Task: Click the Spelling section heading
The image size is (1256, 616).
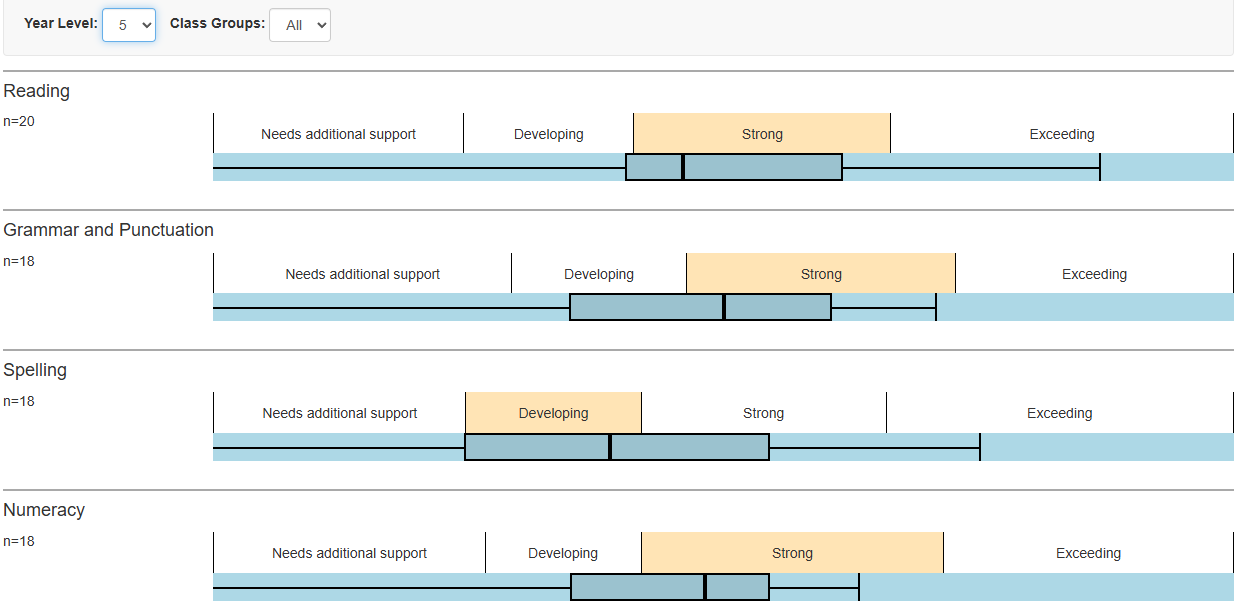Action: point(35,370)
